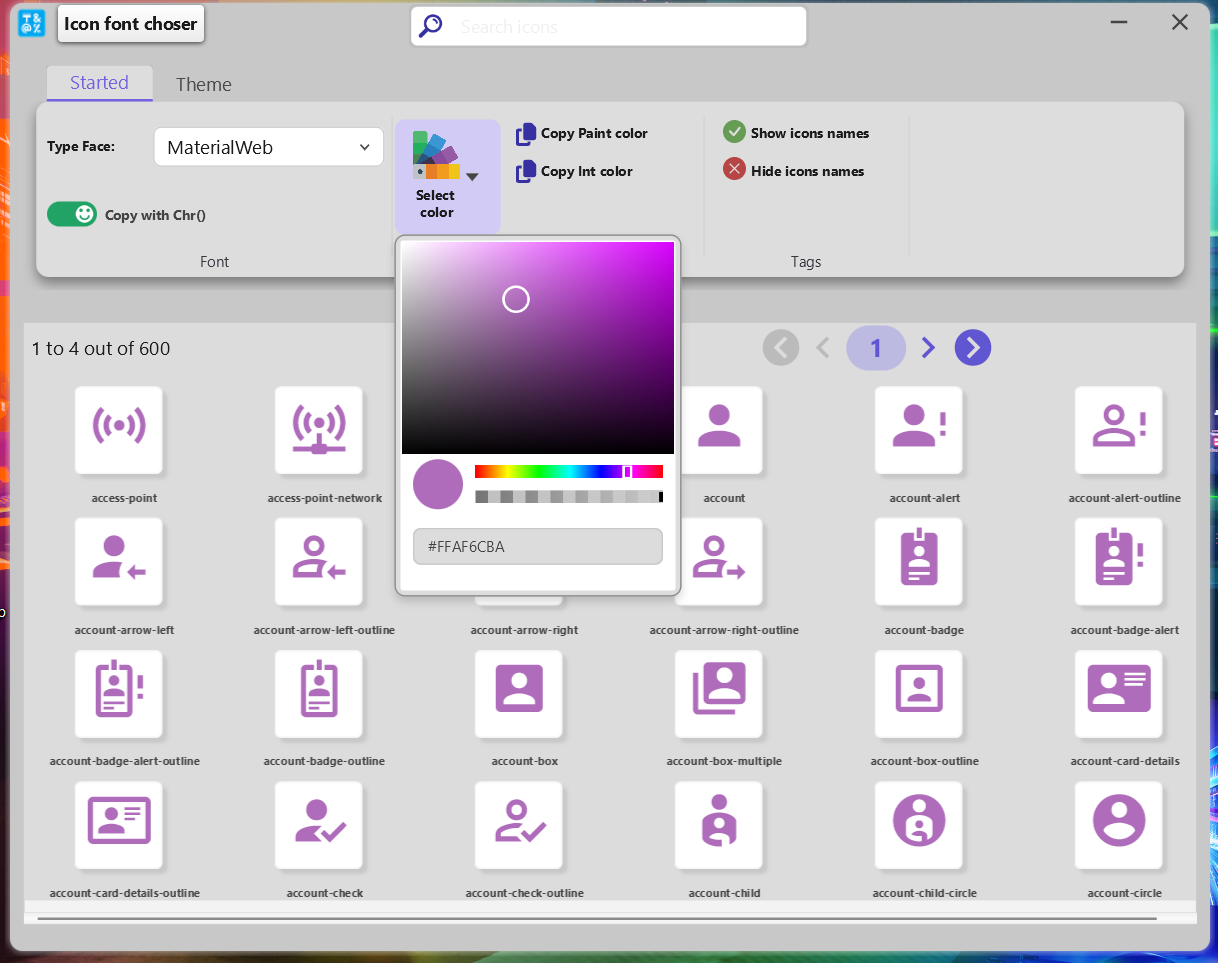Choose the account-circle icon tile
The width and height of the screenshot is (1218, 963).
click(x=1119, y=825)
